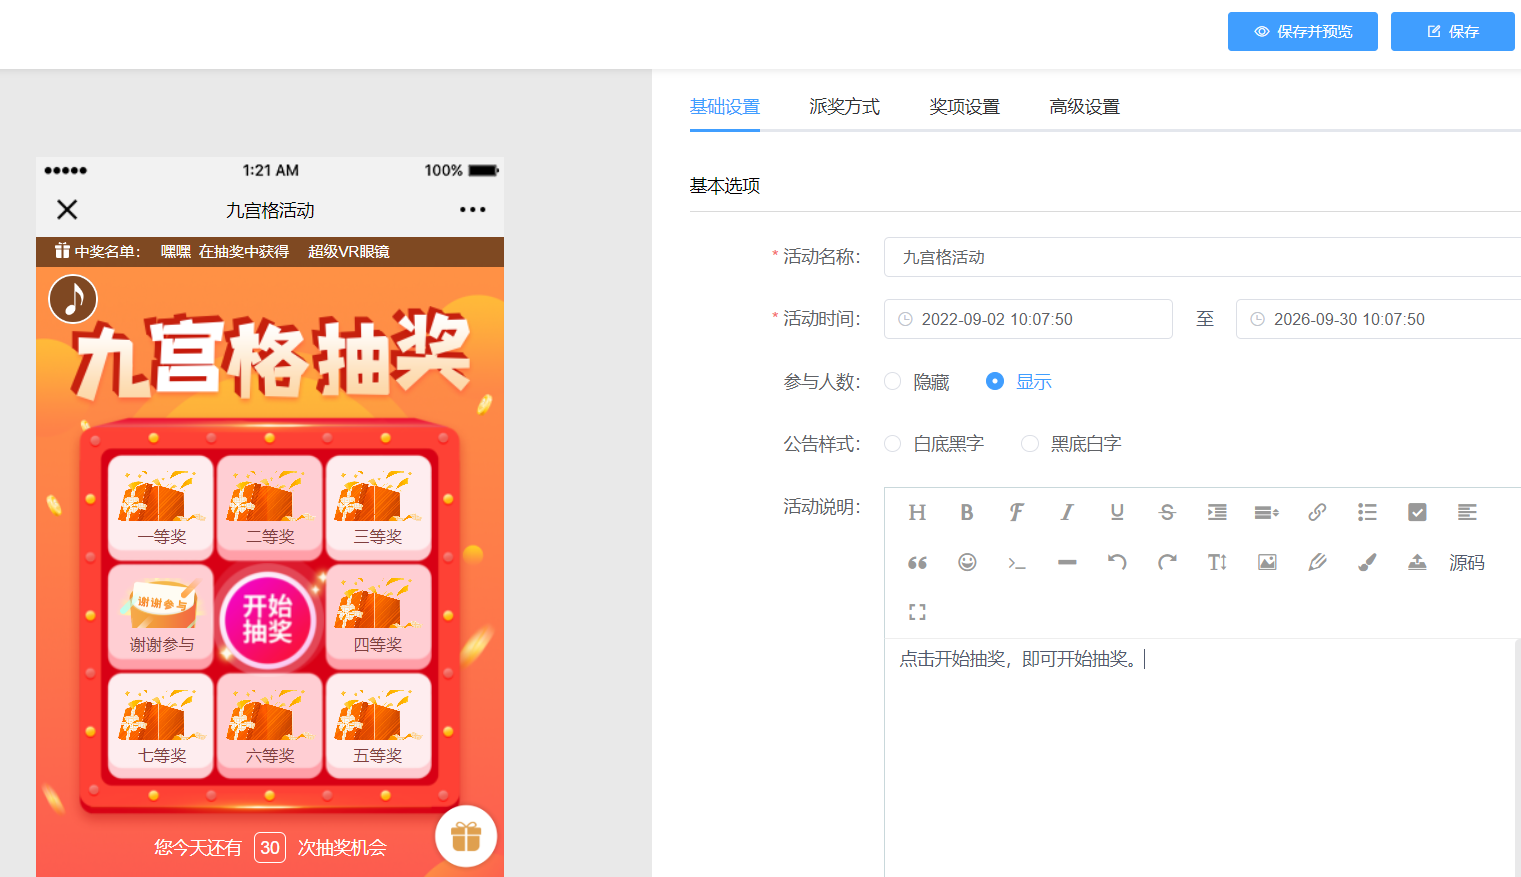Open the text color brush tool

point(1367,563)
